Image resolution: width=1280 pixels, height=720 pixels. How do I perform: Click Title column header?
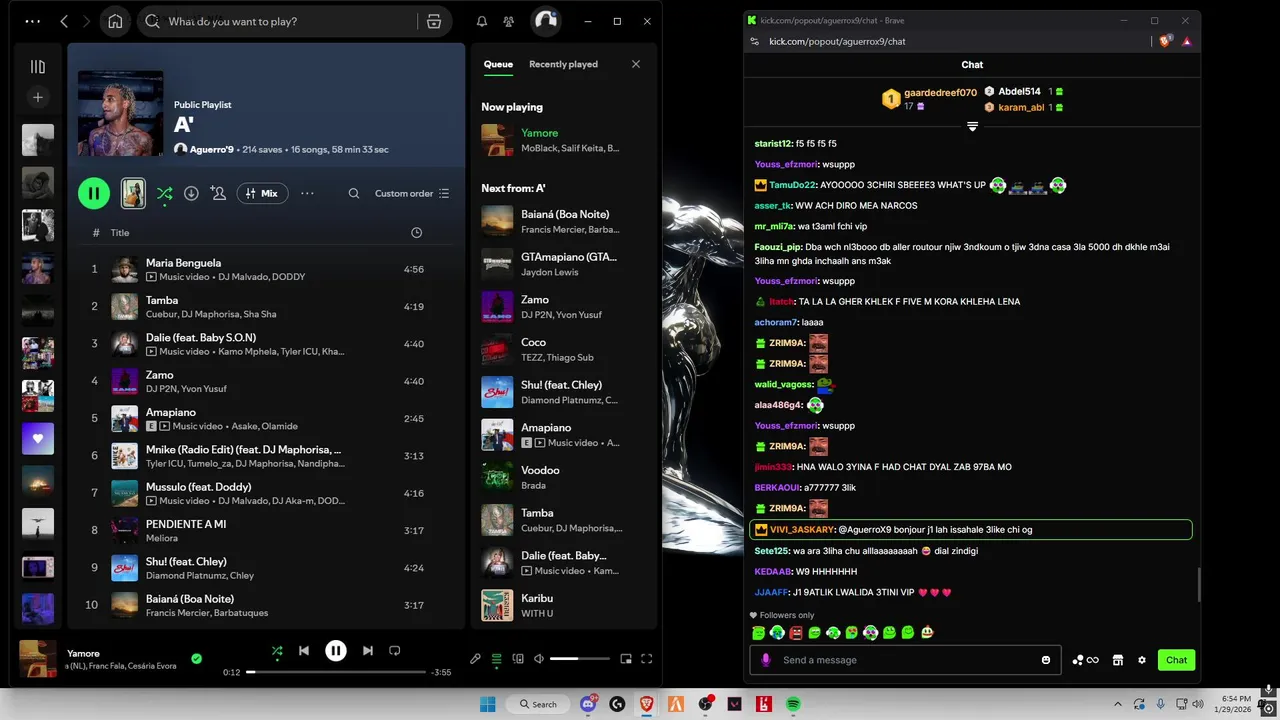[x=120, y=232]
